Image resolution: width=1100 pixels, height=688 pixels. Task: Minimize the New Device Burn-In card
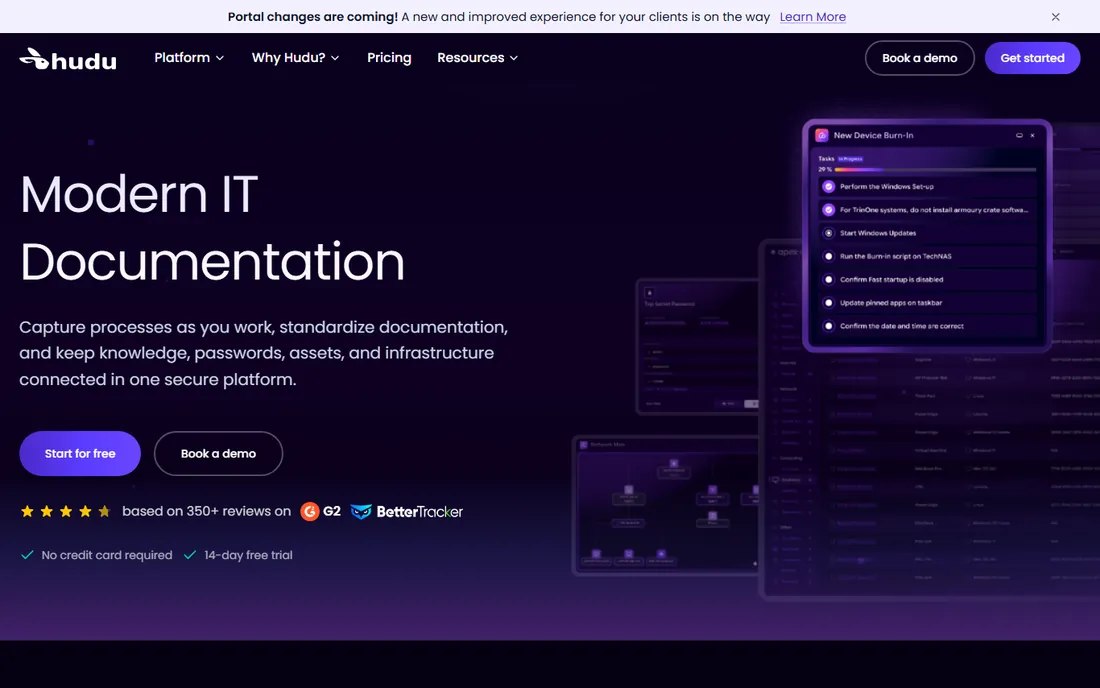[1019, 135]
